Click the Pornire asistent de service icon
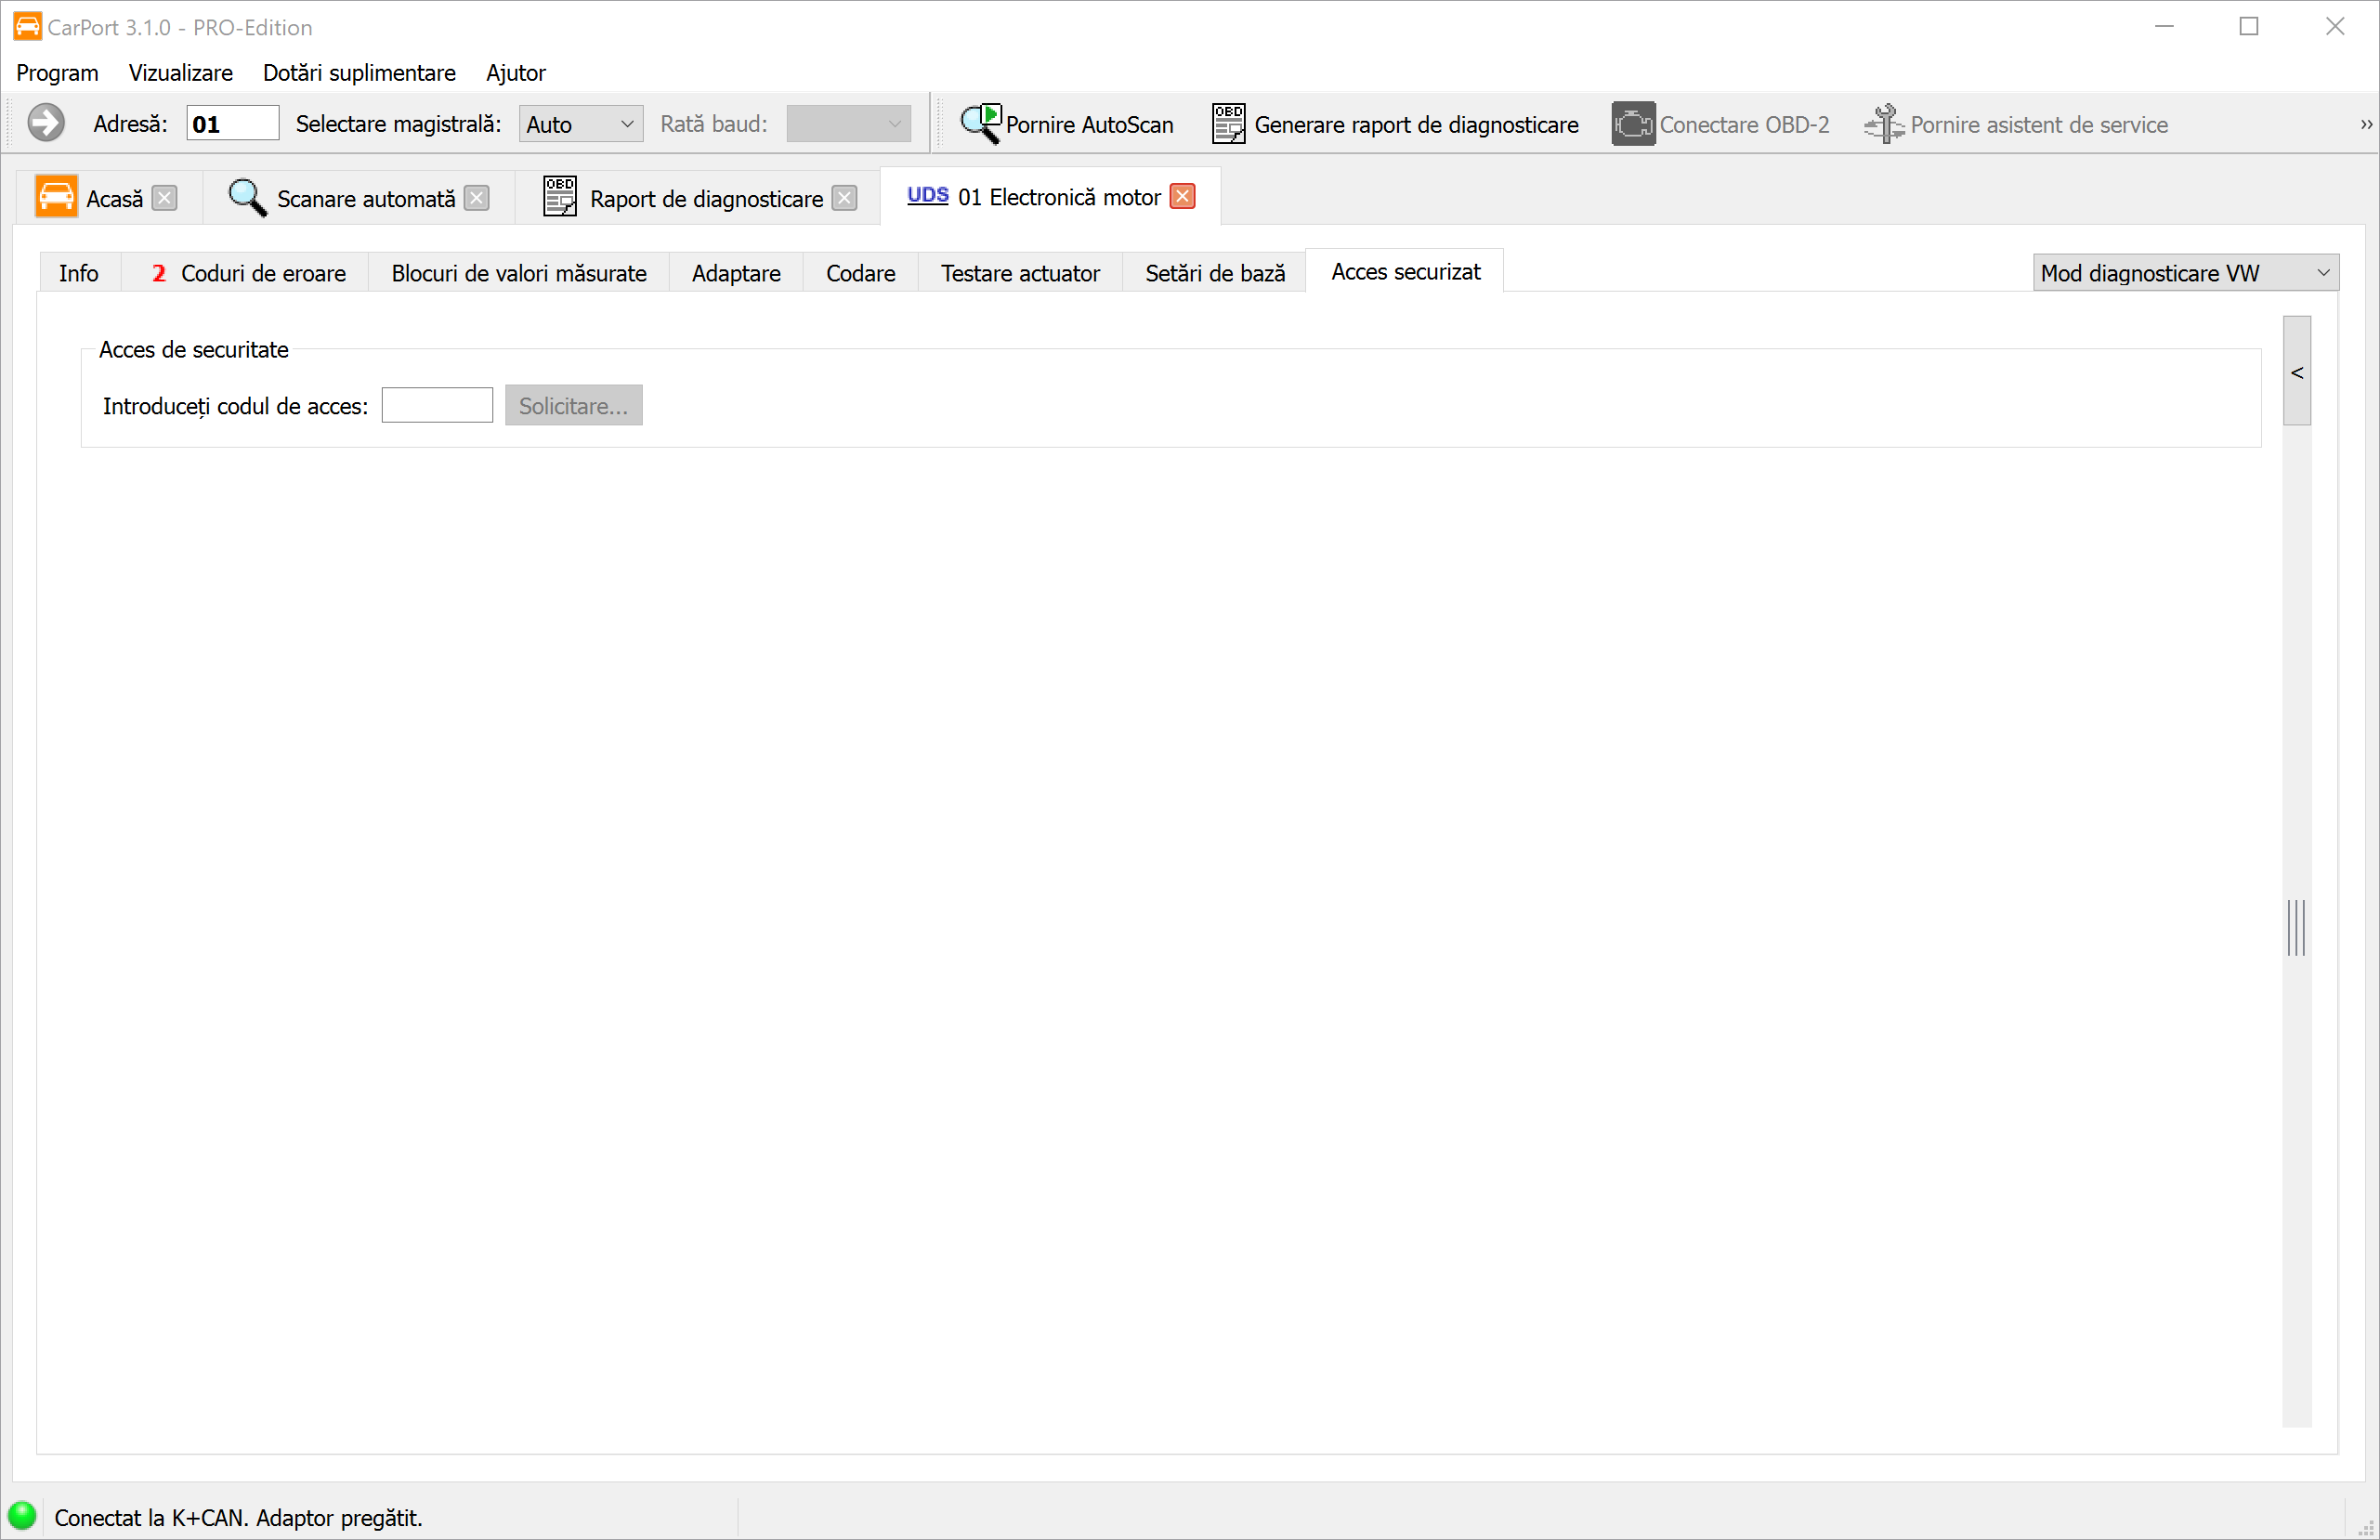 pos(1884,124)
